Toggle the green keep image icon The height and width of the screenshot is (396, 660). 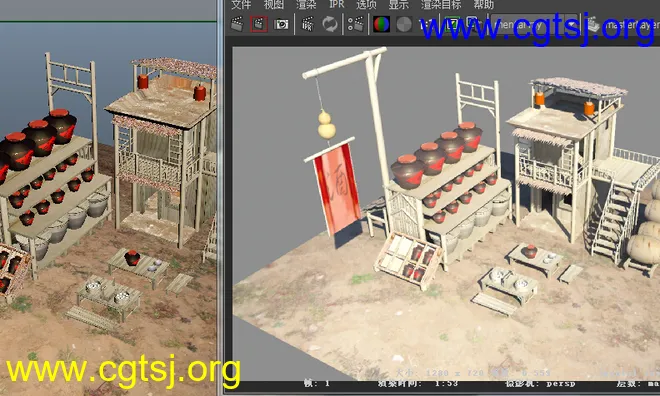click(452, 24)
